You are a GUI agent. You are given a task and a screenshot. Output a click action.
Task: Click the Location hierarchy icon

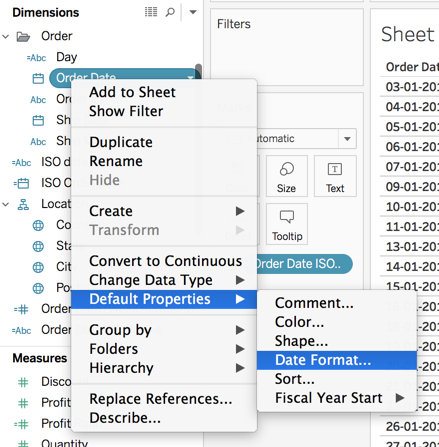[x=23, y=204]
